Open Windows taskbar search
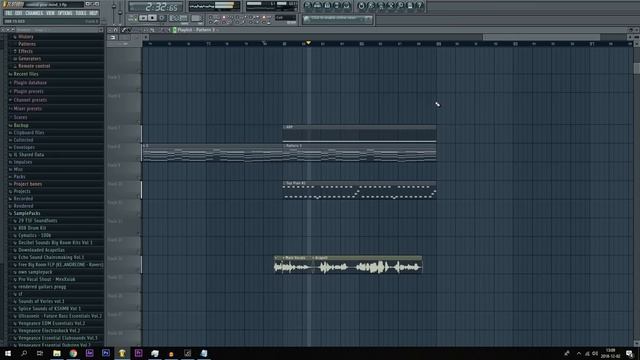The width and height of the screenshot is (640, 360). pyautogui.click(x=24, y=353)
